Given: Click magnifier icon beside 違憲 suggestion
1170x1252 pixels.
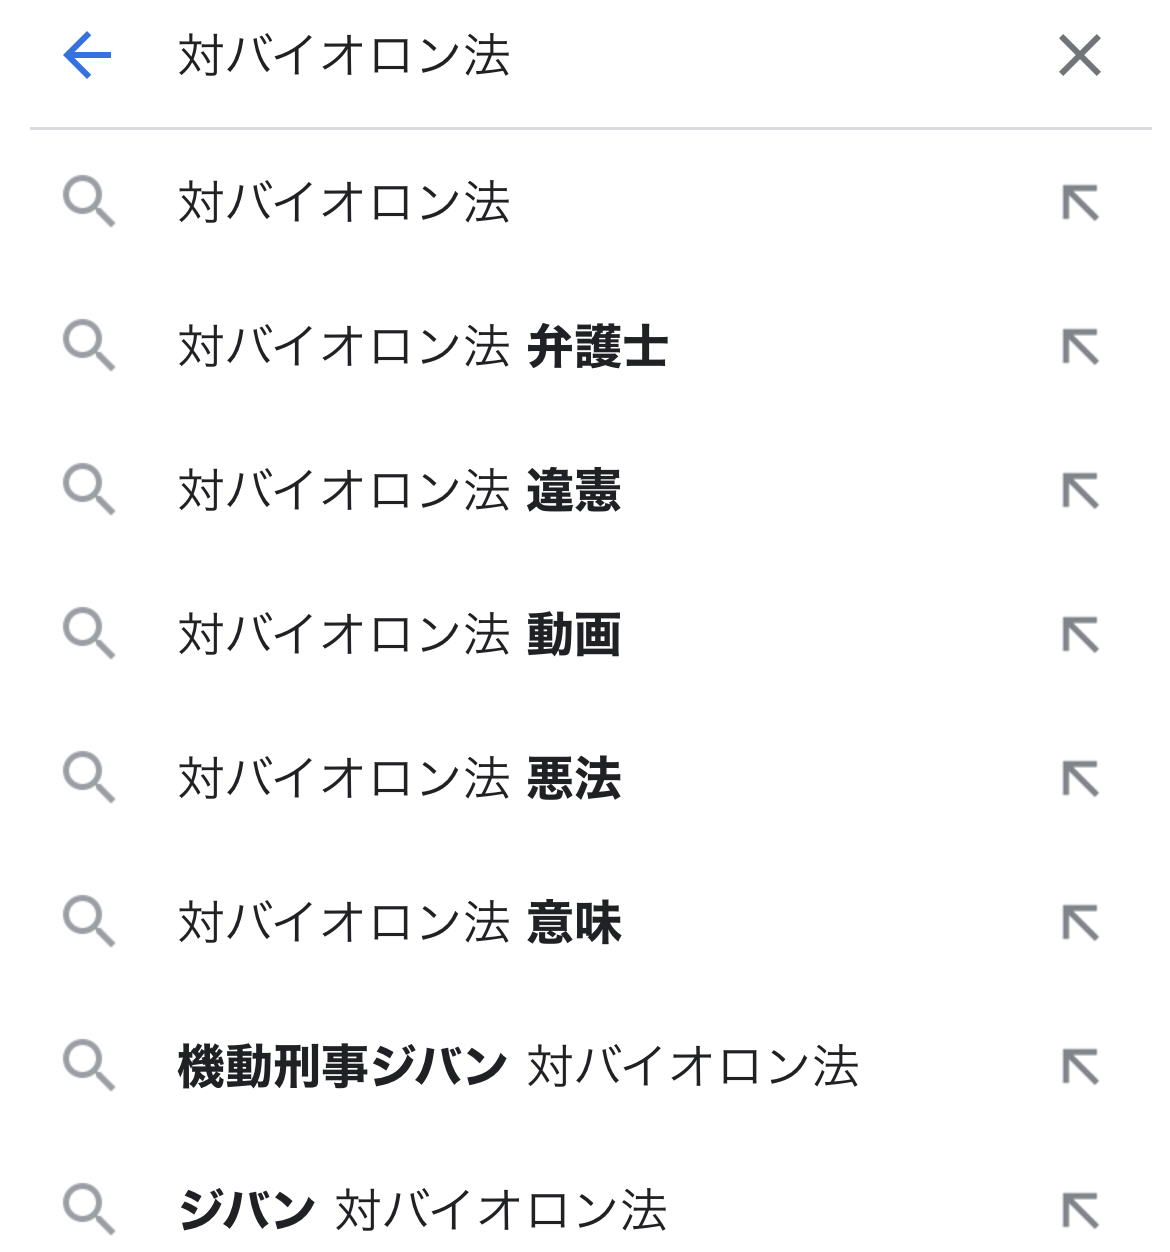Looking at the screenshot, I should 89,491.
